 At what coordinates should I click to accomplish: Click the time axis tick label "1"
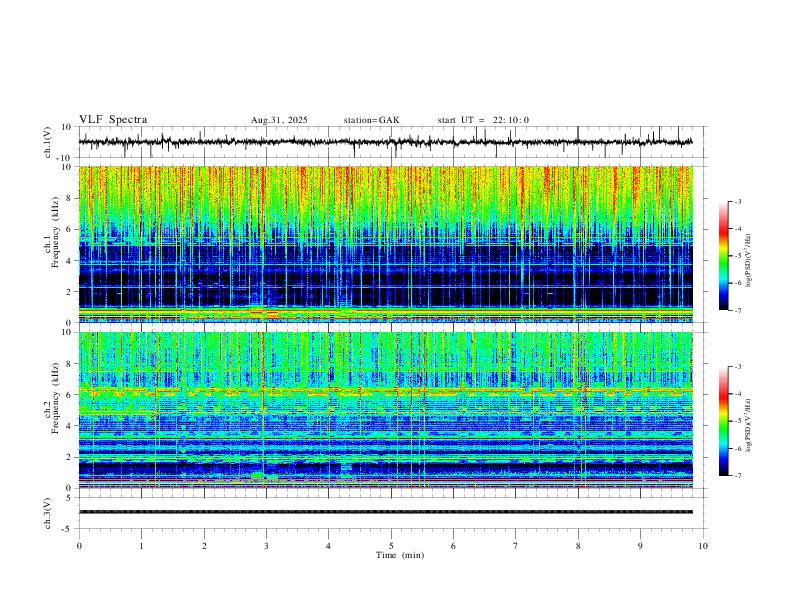click(141, 546)
